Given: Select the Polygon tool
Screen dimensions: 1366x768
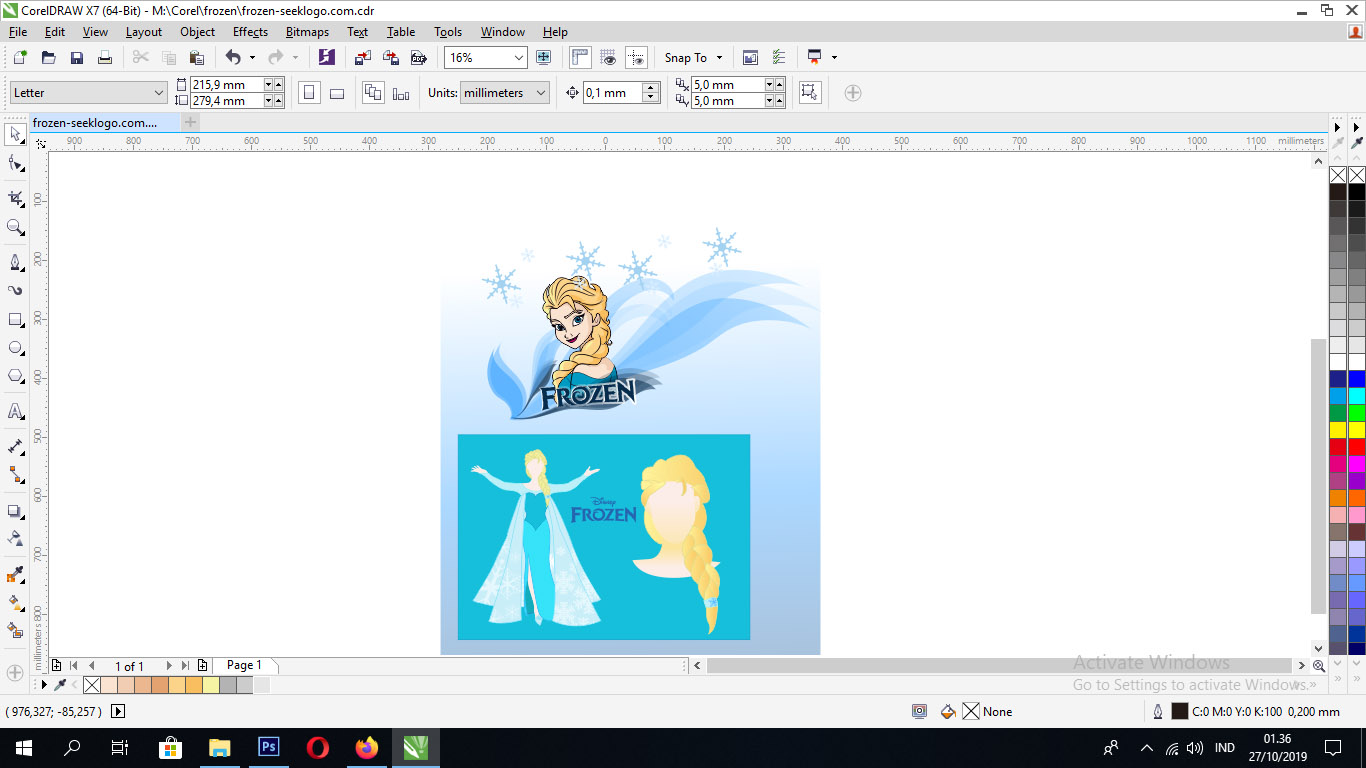Looking at the screenshot, I should tap(15, 377).
